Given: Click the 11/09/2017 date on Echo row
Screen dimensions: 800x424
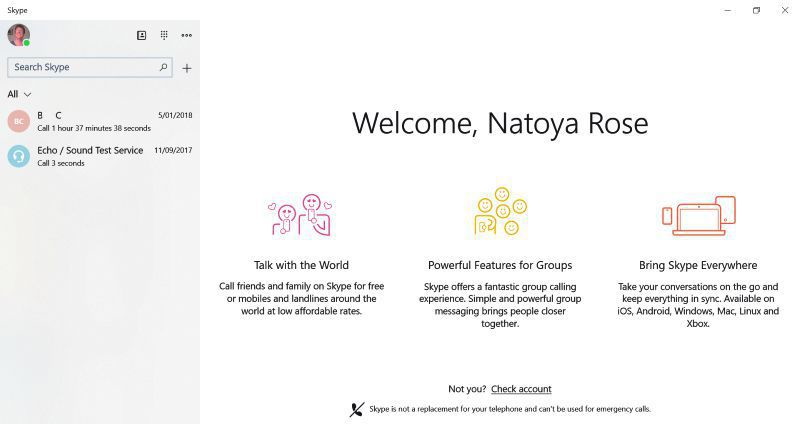Looking at the screenshot, I should click(173, 151).
